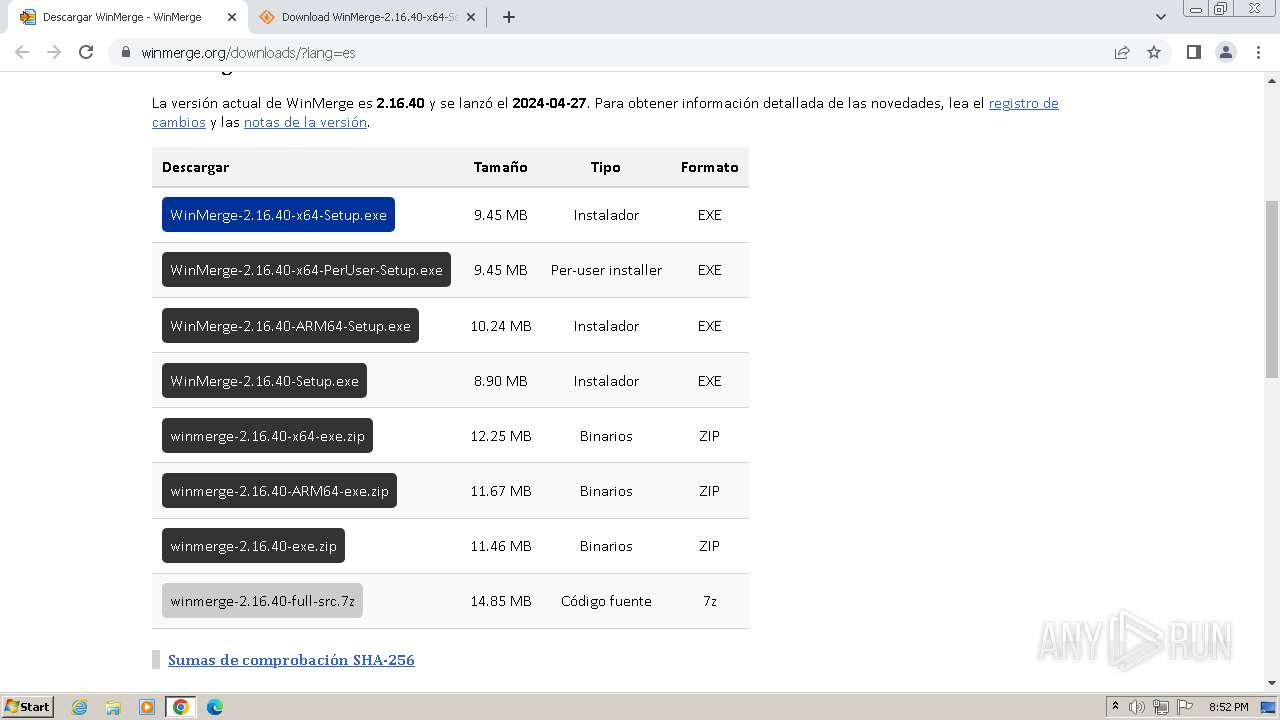
Task: Click the Tamaño column header
Action: pos(500,167)
